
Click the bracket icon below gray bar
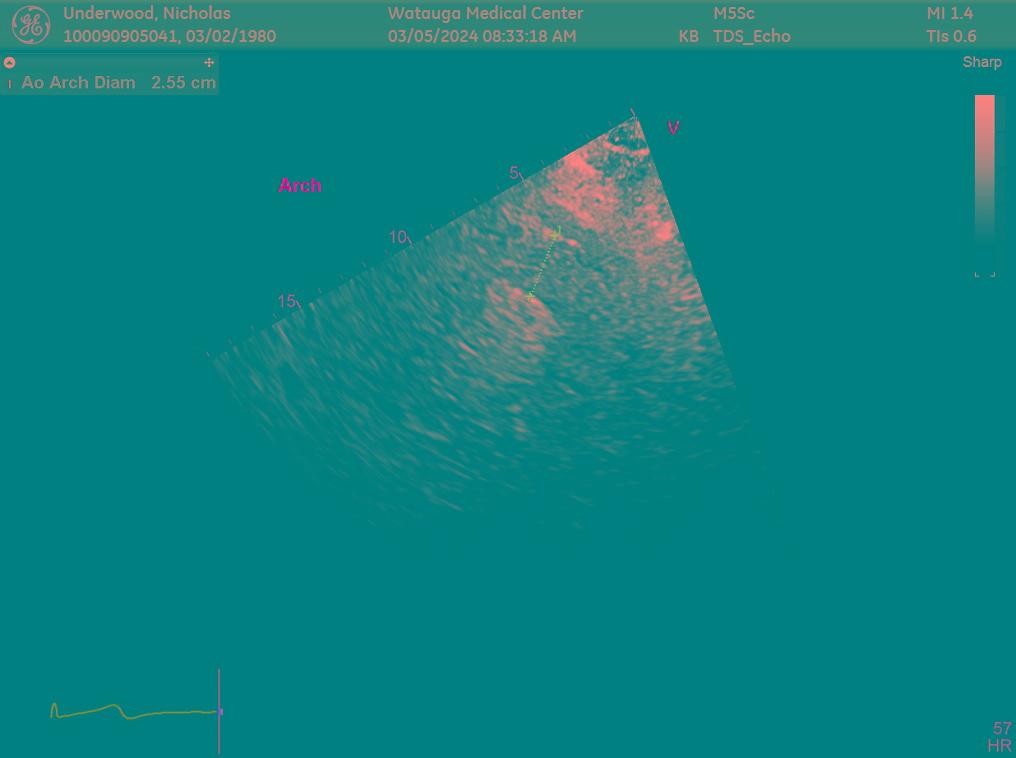(x=984, y=273)
